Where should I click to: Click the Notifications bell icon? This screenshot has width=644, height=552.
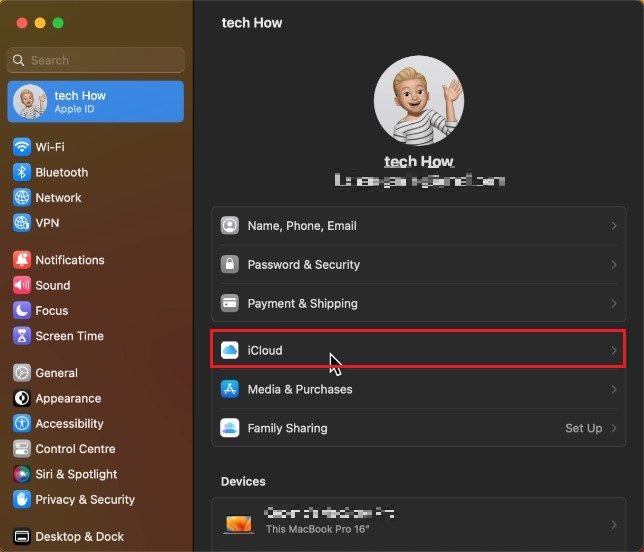coord(22,260)
